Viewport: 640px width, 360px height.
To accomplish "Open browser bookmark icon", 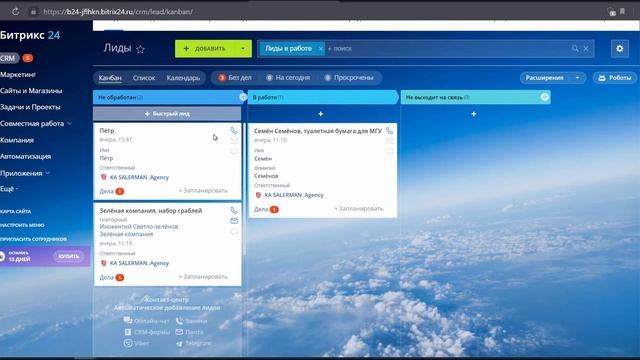I will click(x=622, y=11).
